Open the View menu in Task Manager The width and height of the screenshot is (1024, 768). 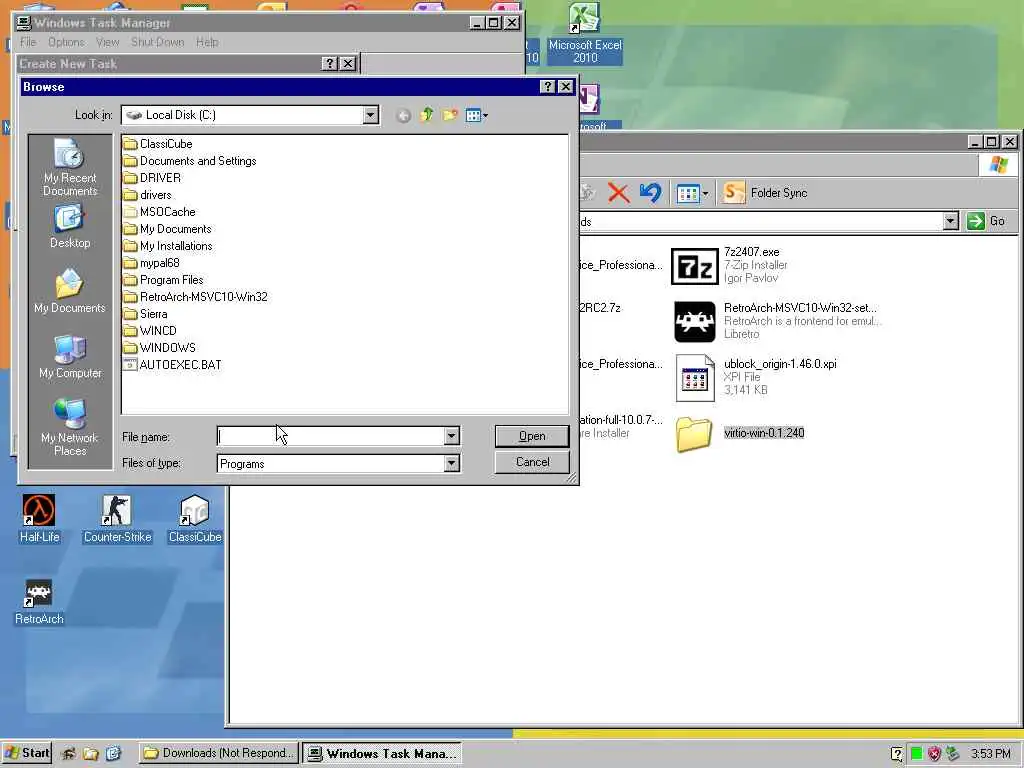[x=107, y=42]
